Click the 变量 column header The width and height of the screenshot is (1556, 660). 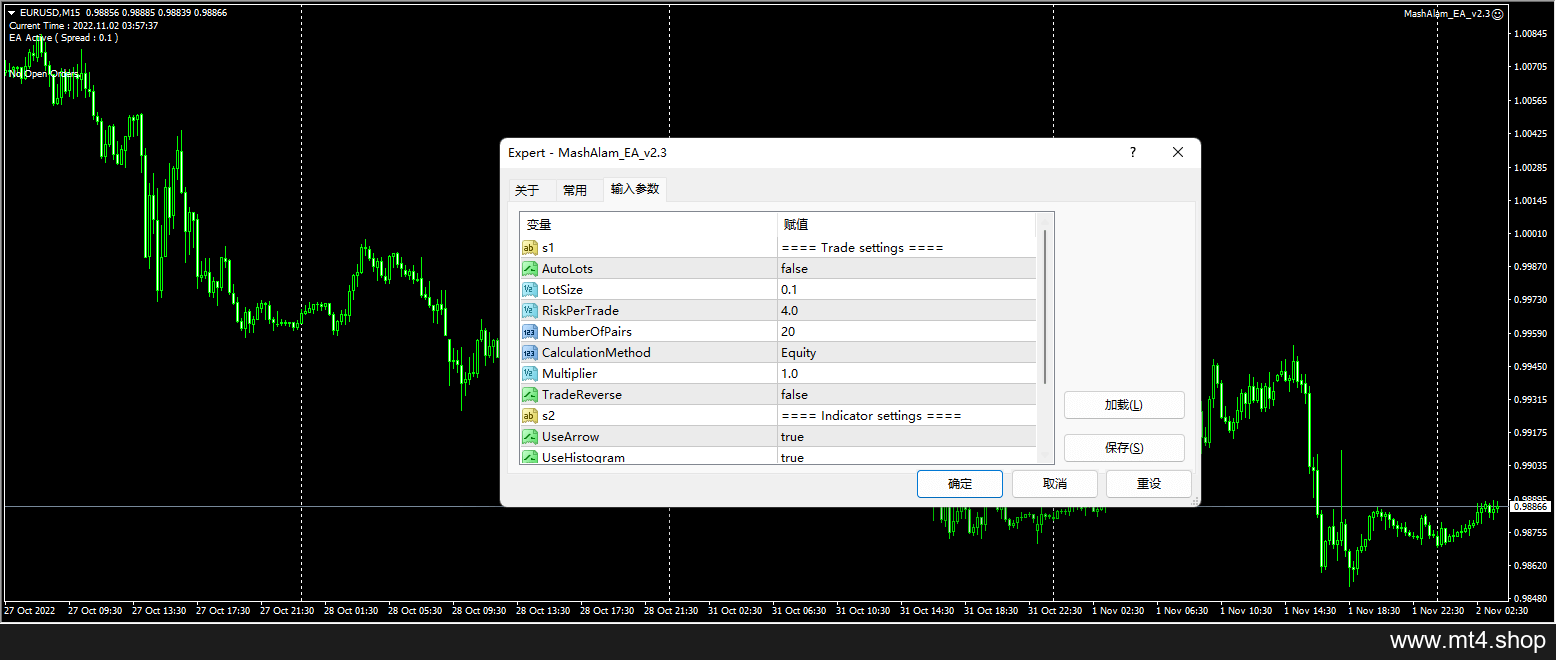point(648,225)
